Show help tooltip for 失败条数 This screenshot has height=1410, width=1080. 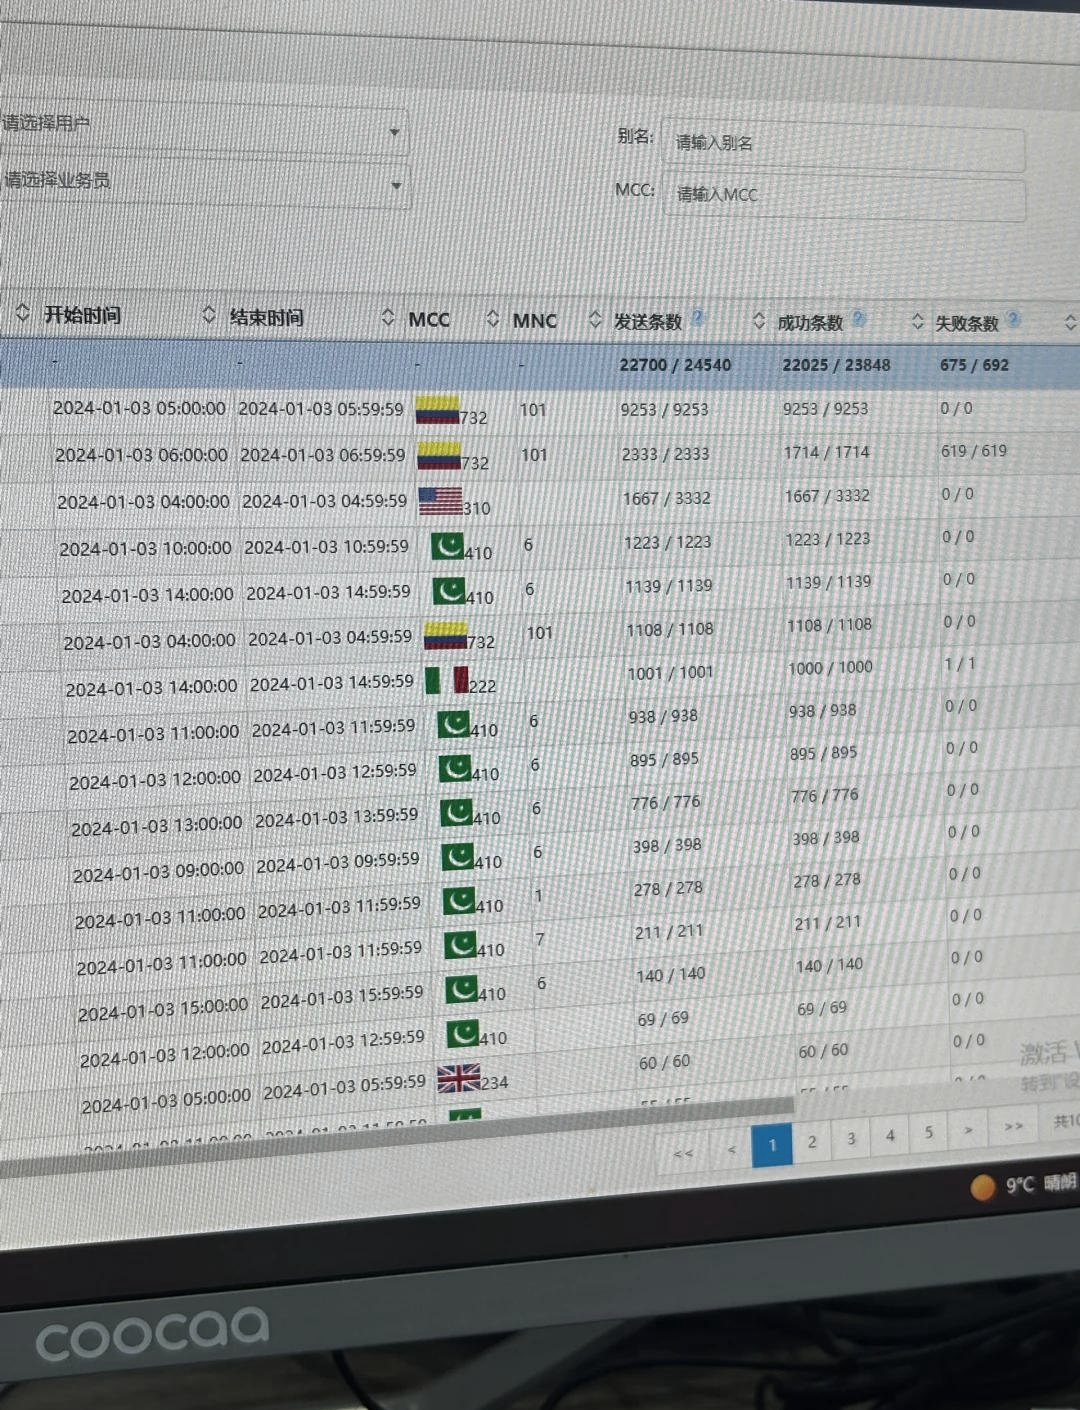[1014, 320]
